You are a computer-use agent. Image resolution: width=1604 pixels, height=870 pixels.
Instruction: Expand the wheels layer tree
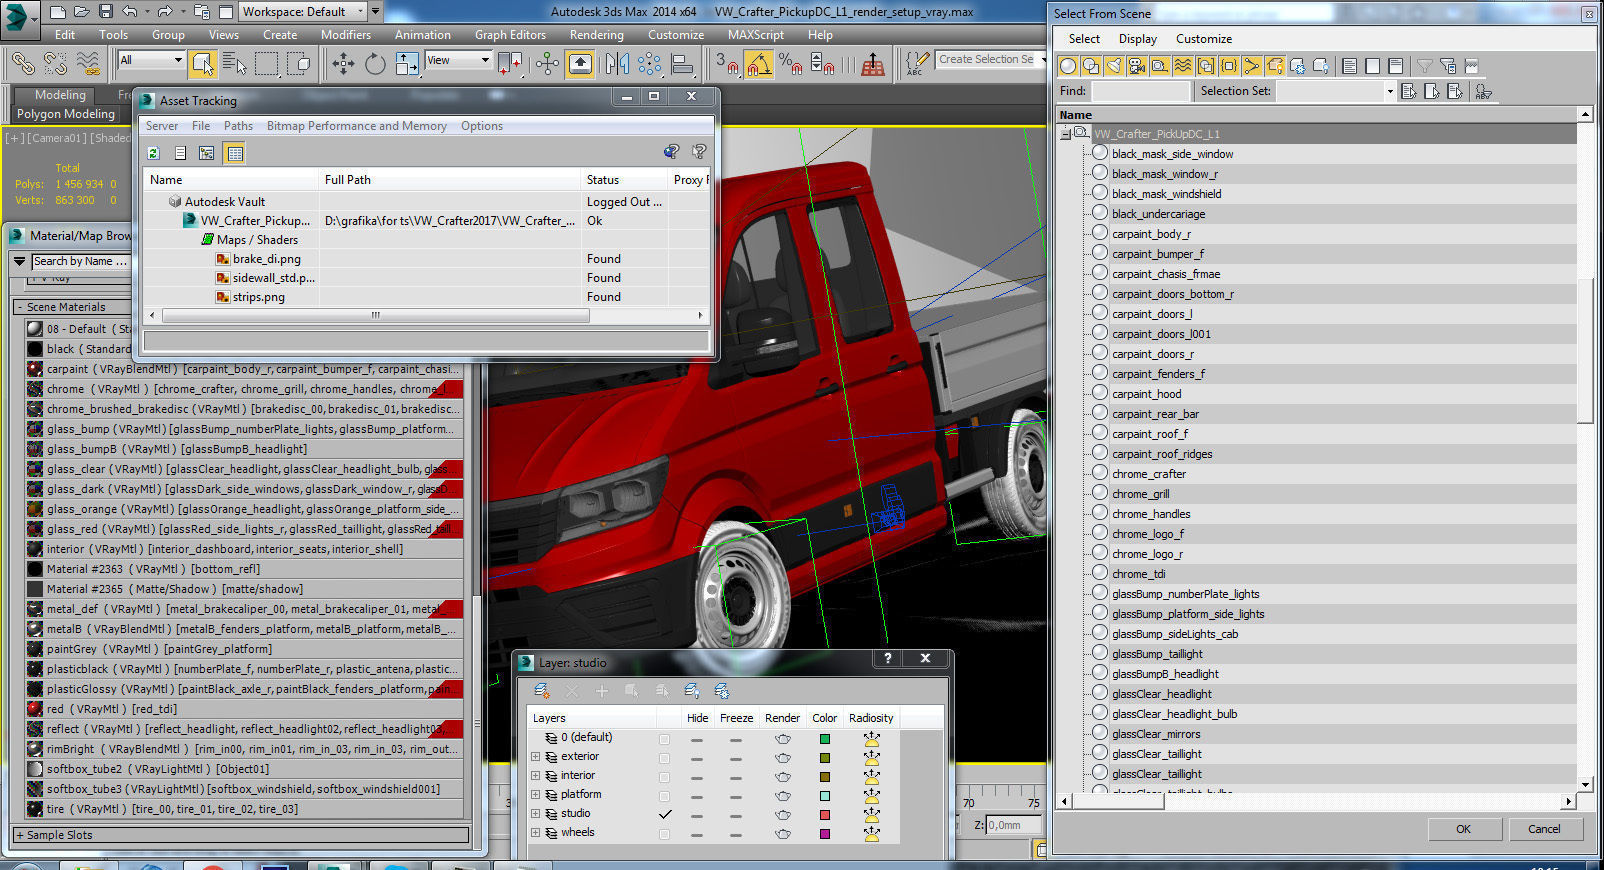tap(536, 833)
